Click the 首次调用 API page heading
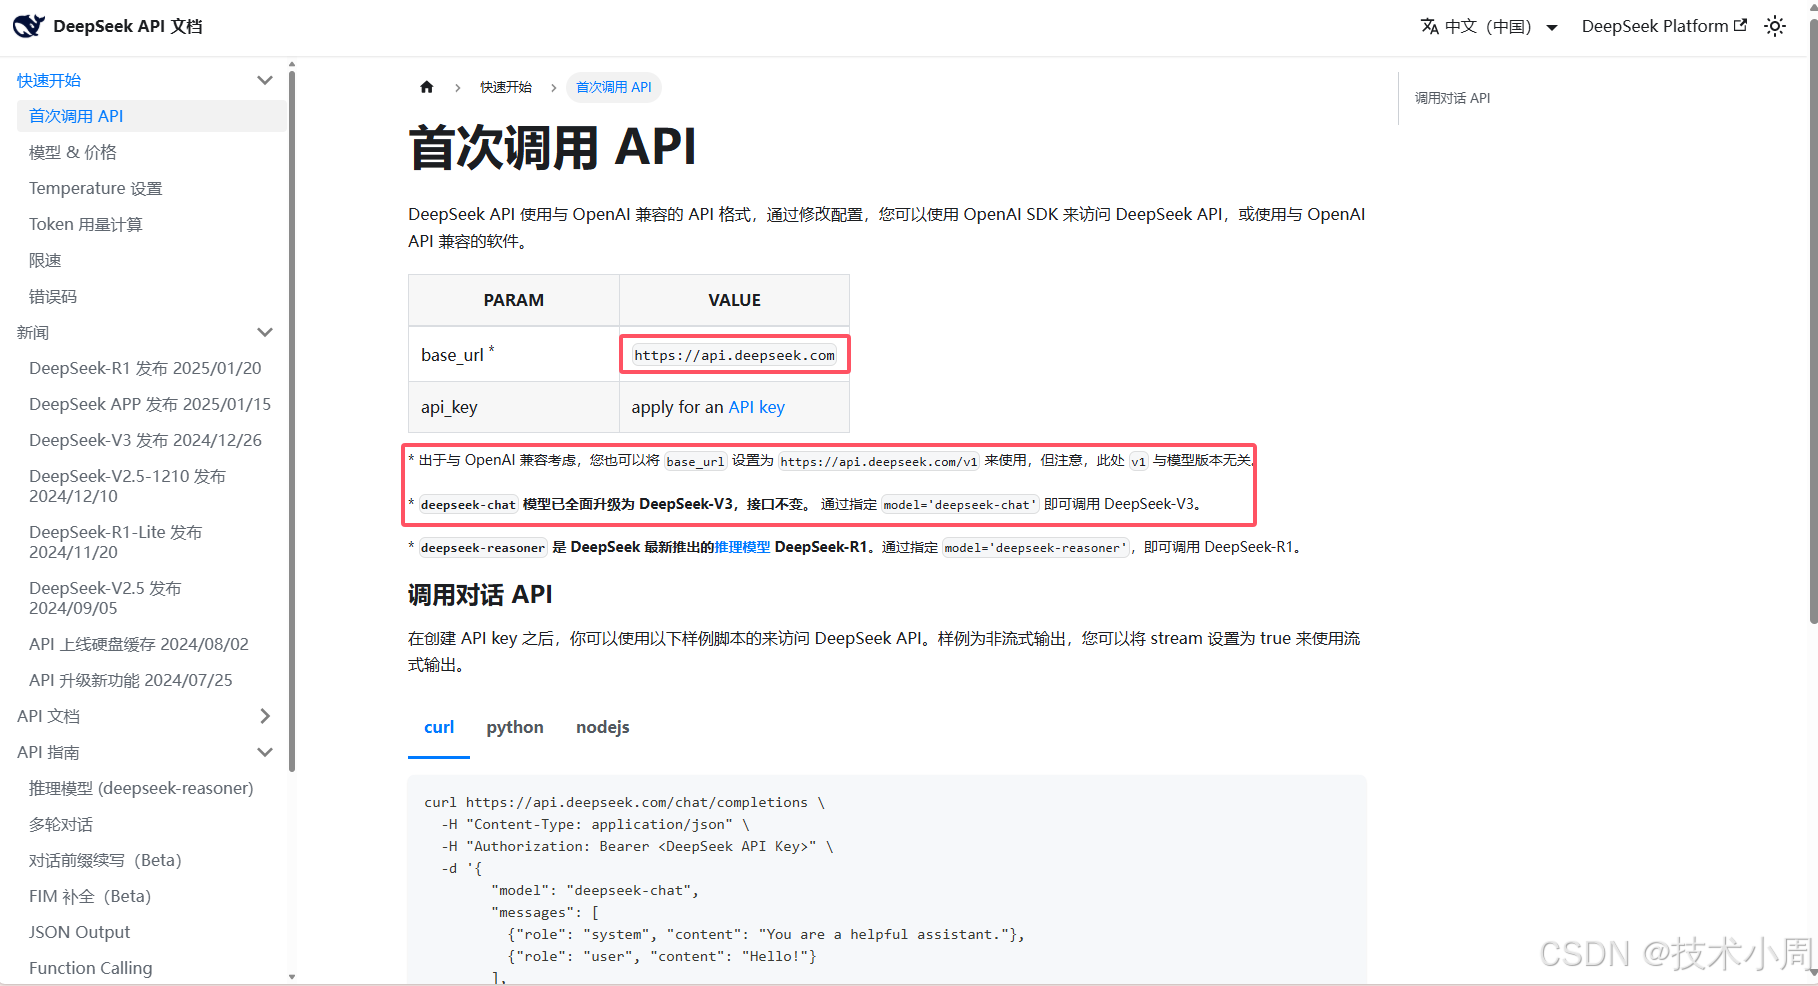1818x986 pixels. [552, 148]
